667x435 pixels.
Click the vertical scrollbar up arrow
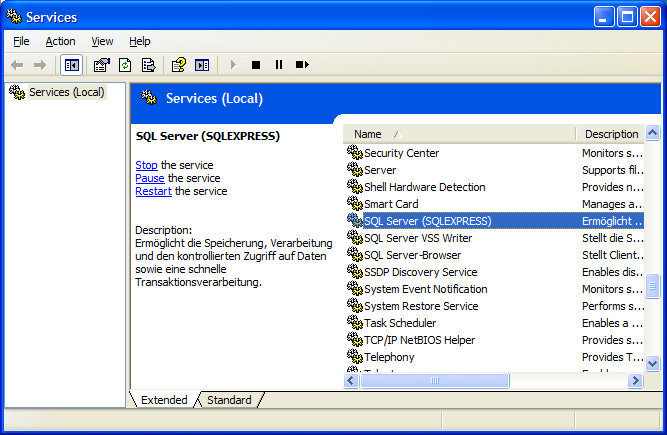[x=653, y=133]
